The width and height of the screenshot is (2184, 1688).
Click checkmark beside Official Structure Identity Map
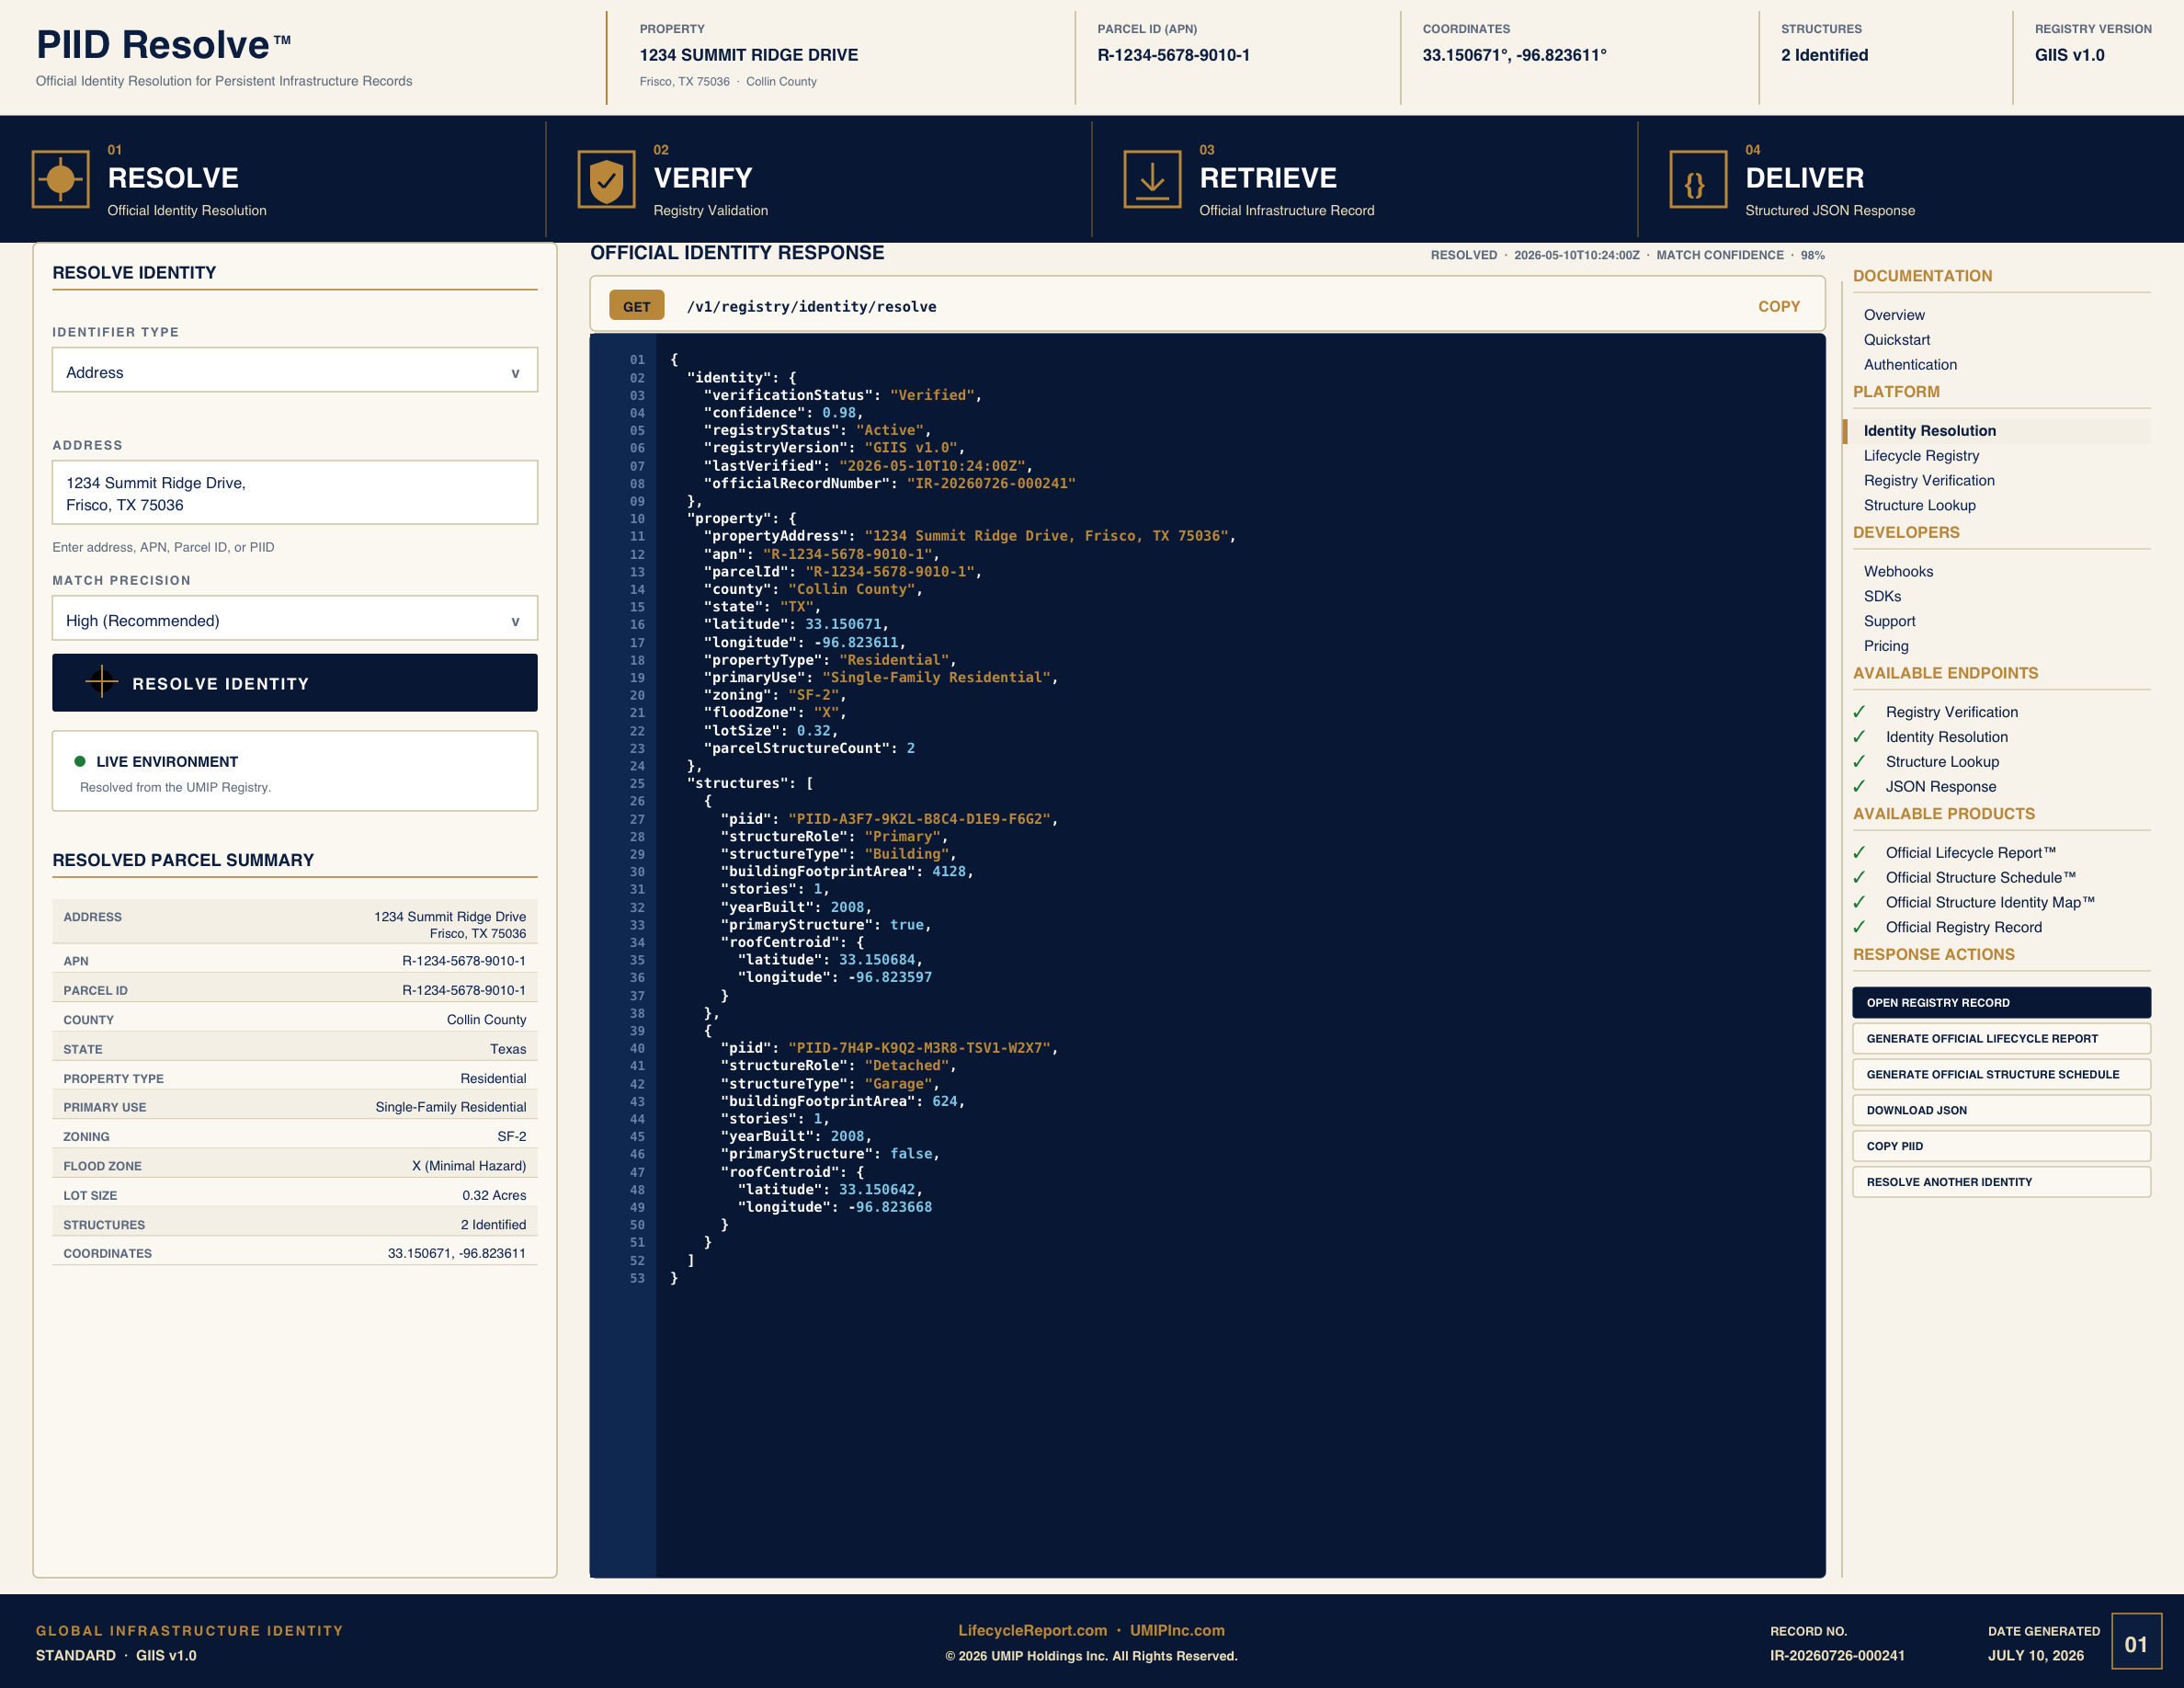(x=1859, y=902)
